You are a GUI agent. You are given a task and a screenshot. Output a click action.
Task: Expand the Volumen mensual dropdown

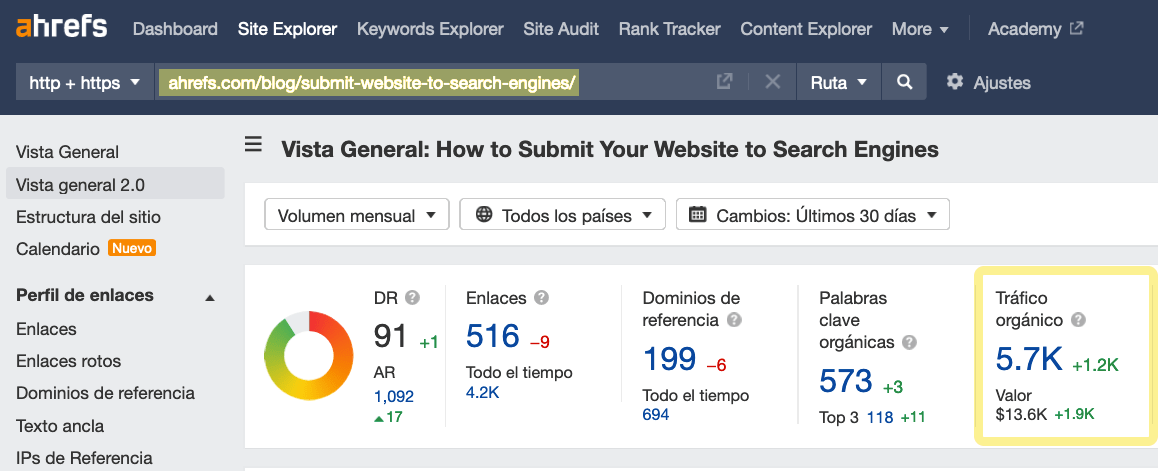(x=357, y=214)
